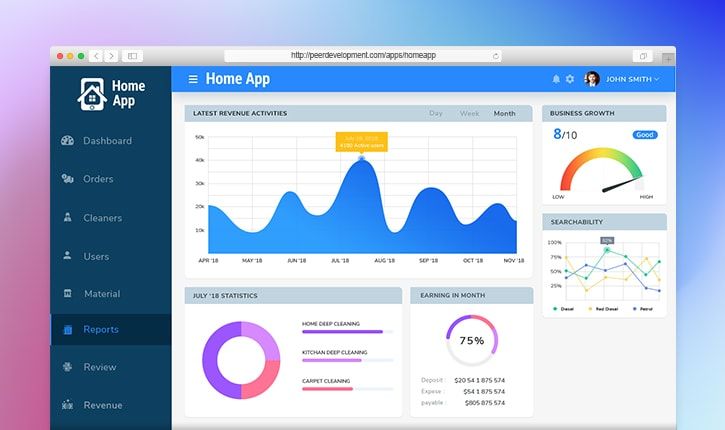
Task: Click the browser forward arrow button
Action: [x=111, y=56]
